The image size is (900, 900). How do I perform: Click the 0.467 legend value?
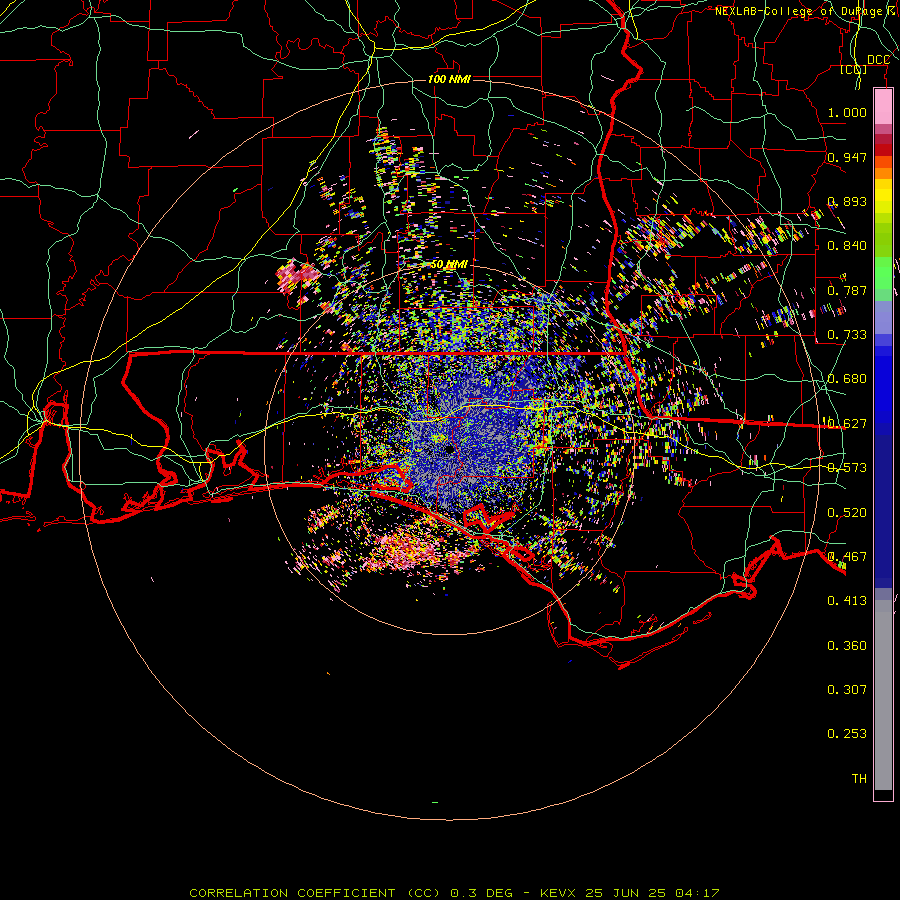(x=847, y=557)
